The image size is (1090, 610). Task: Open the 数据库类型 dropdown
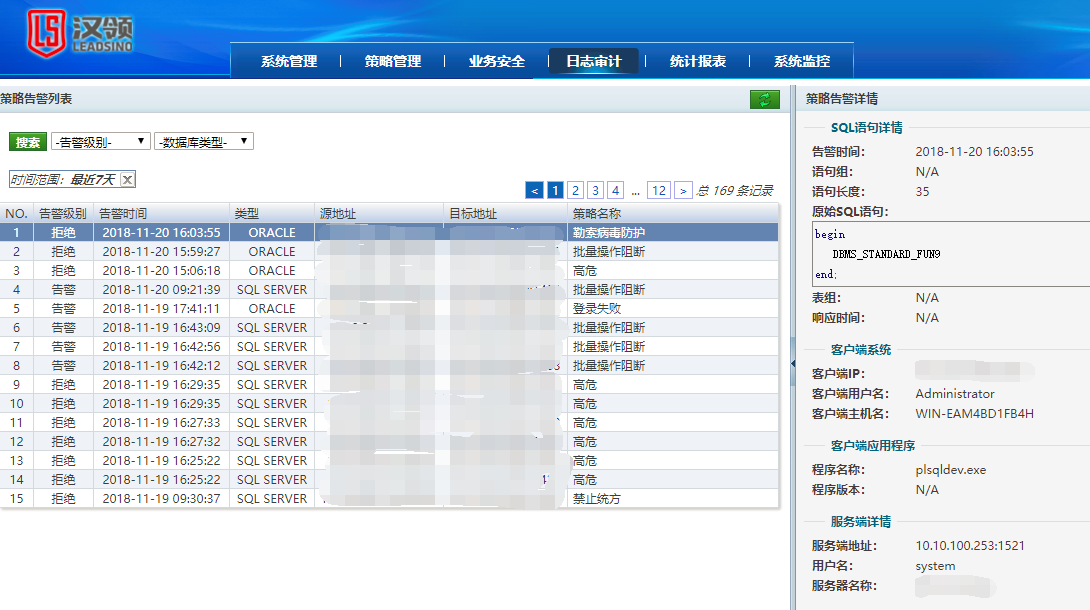click(x=203, y=142)
